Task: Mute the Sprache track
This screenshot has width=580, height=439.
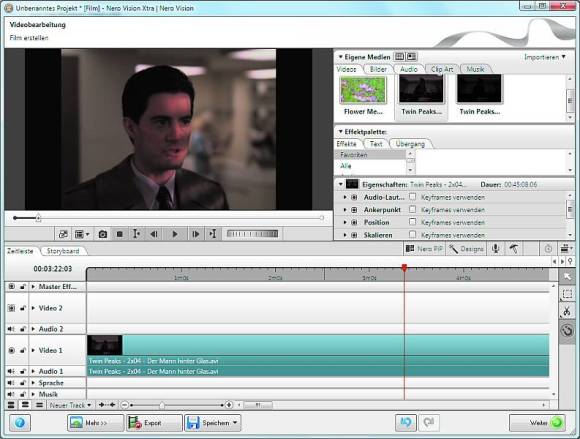Action: (11, 383)
